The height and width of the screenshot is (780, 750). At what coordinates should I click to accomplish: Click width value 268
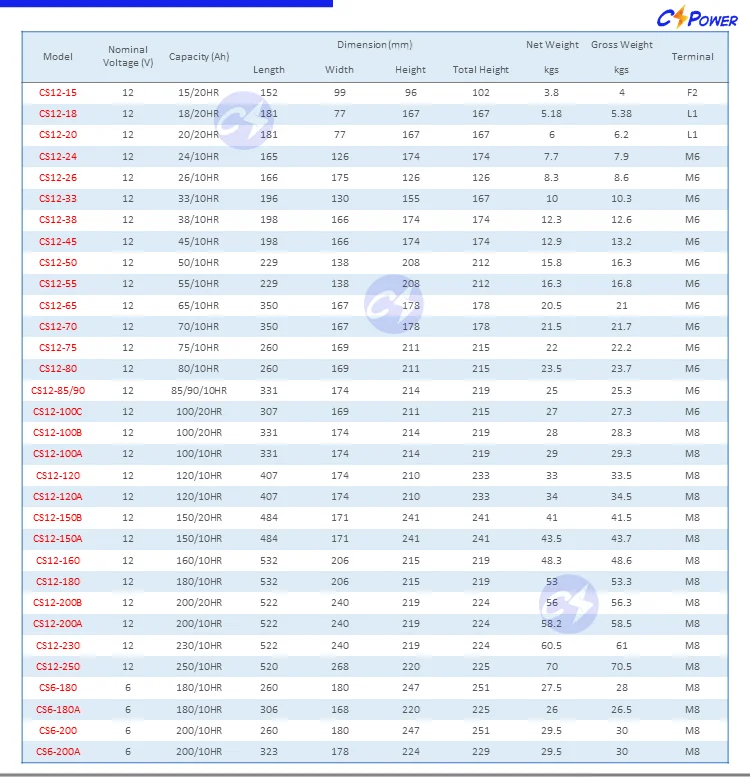tap(340, 667)
